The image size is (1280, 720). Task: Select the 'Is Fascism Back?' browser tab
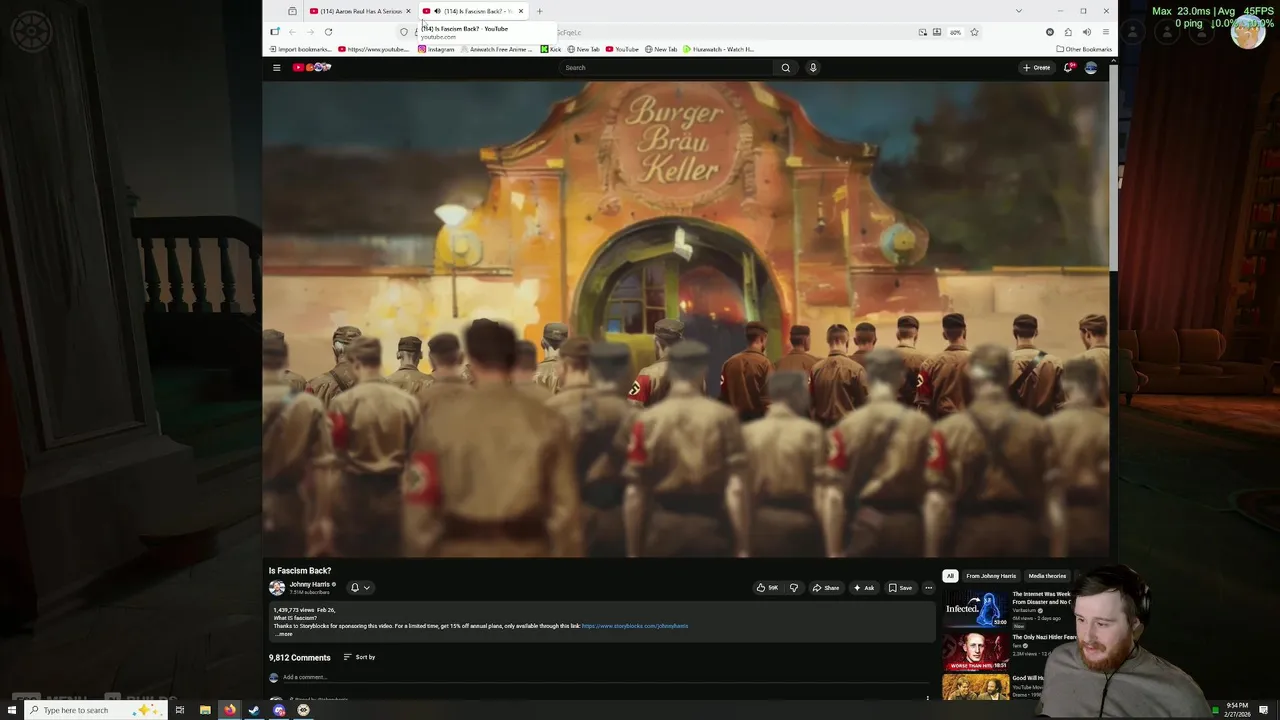coord(473,11)
